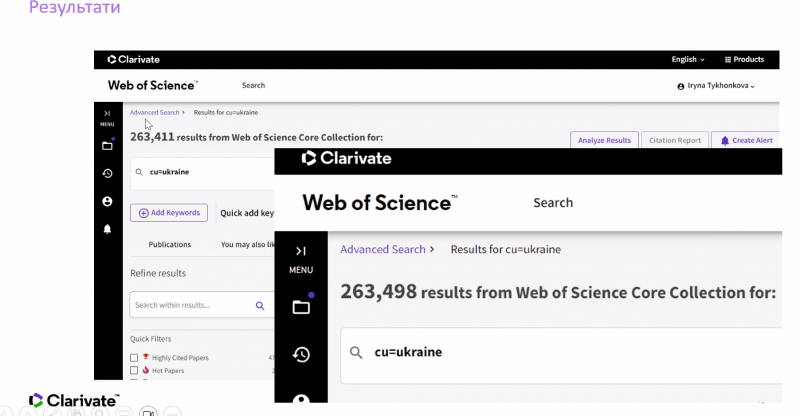
Task: Click the profile icon in small background sidebar
Action: [107, 202]
